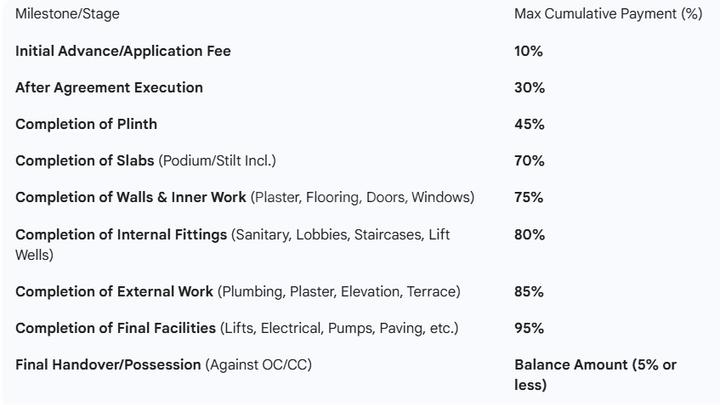Screen dimensions: 720x405
Task: Click the Milestone/Stage column header
Action: 67,14
